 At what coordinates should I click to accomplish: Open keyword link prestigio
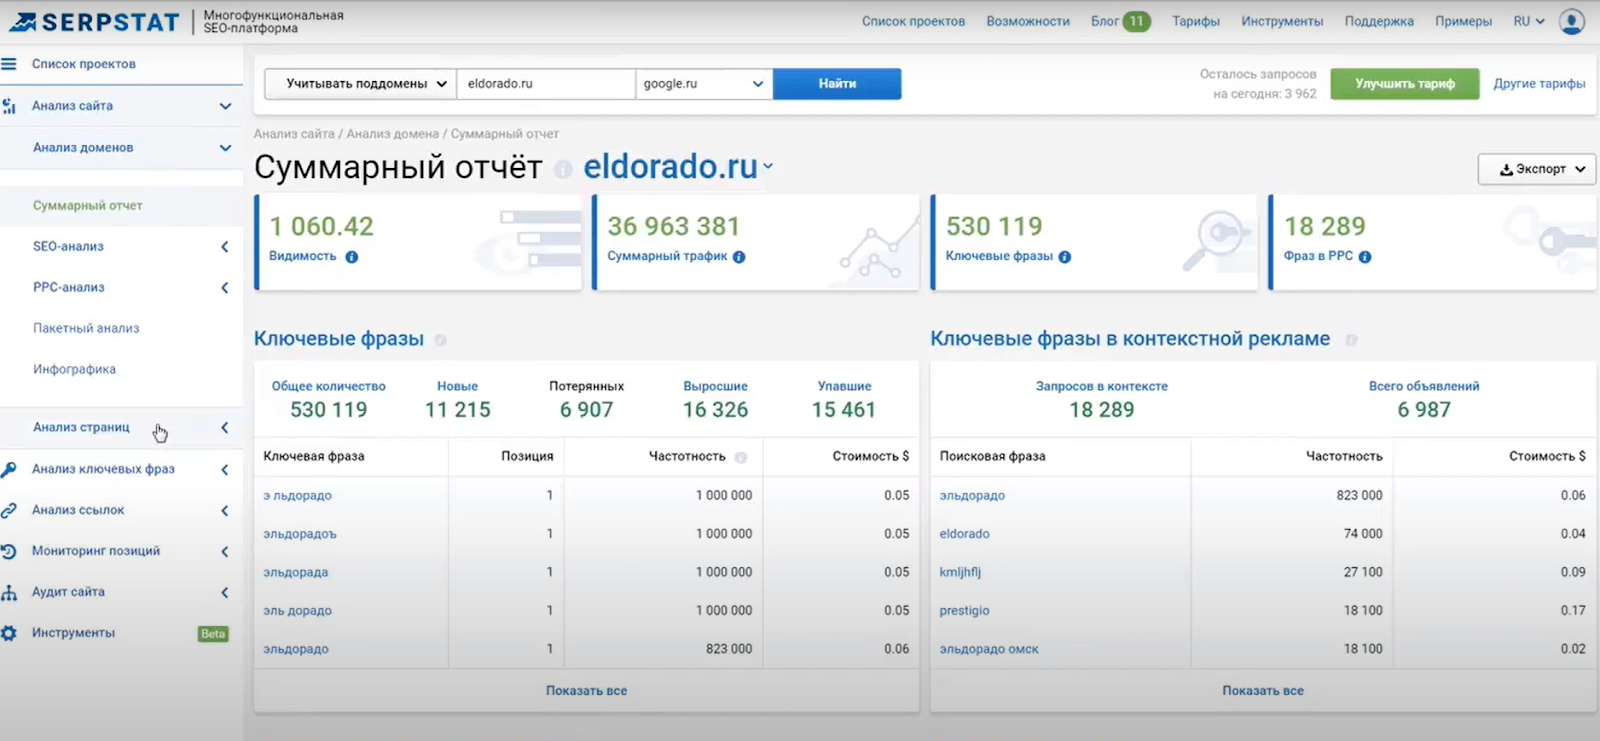[x=964, y=611]
